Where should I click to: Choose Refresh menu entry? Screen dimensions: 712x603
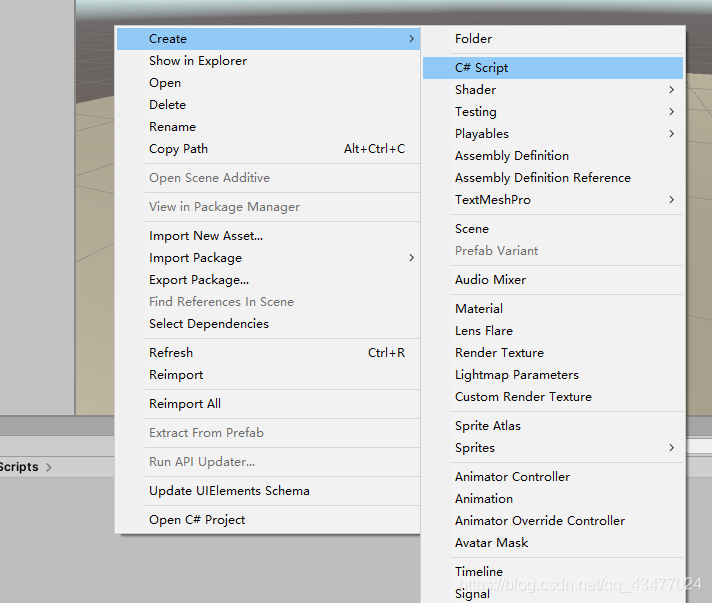click(x=268, y=353)
